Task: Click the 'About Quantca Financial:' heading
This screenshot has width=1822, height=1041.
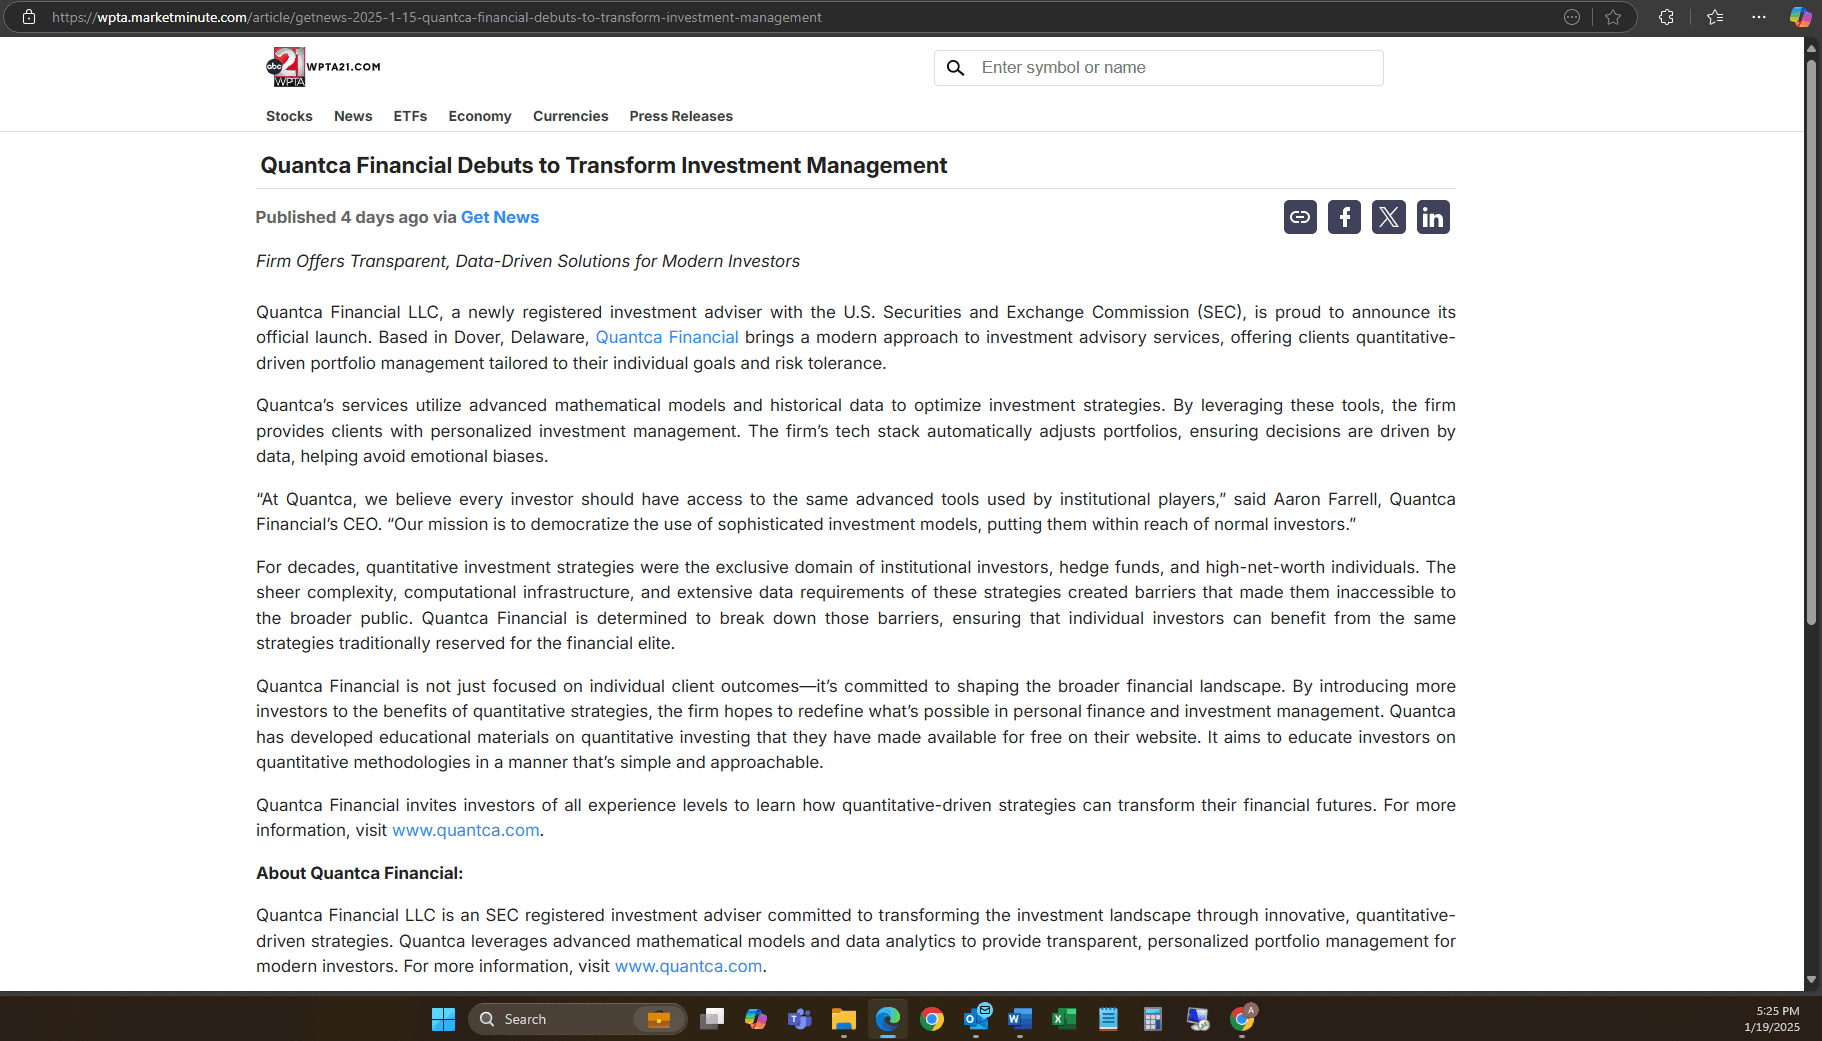Action: tap(359, 873)
